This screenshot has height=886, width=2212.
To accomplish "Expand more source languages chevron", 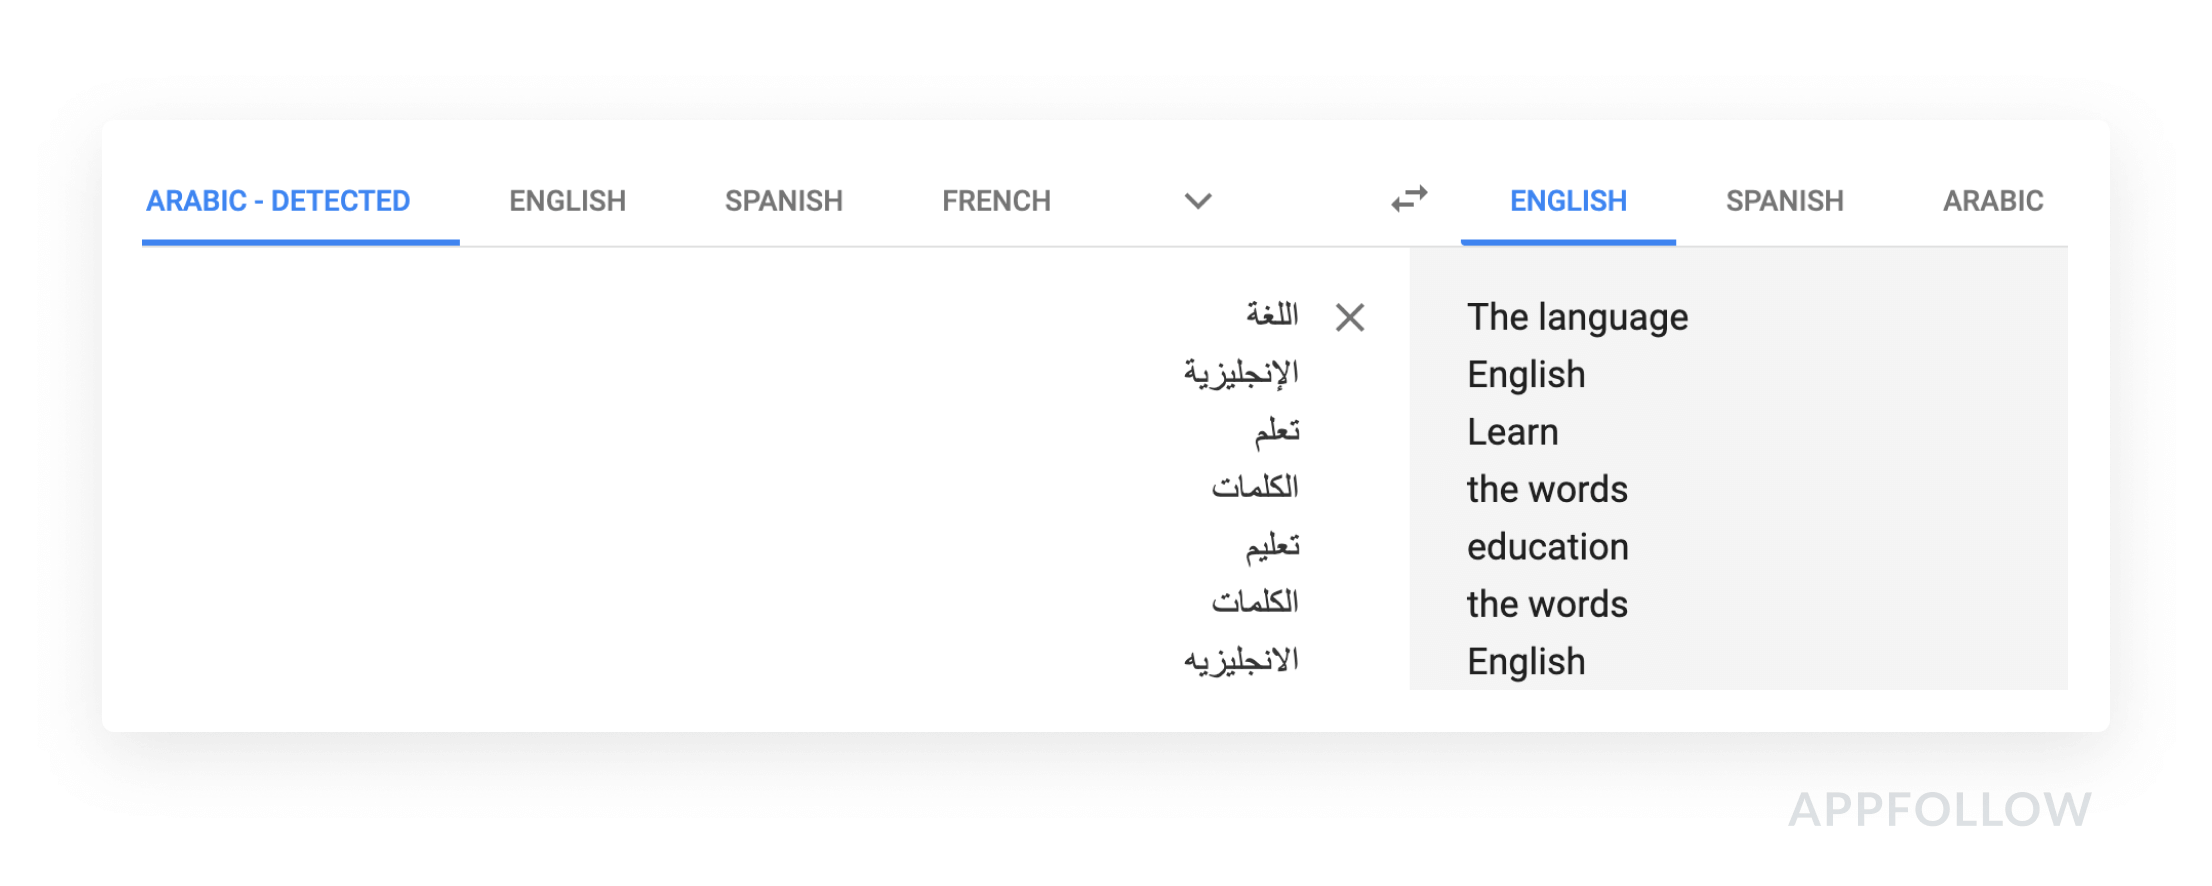I will [1198, 201].
